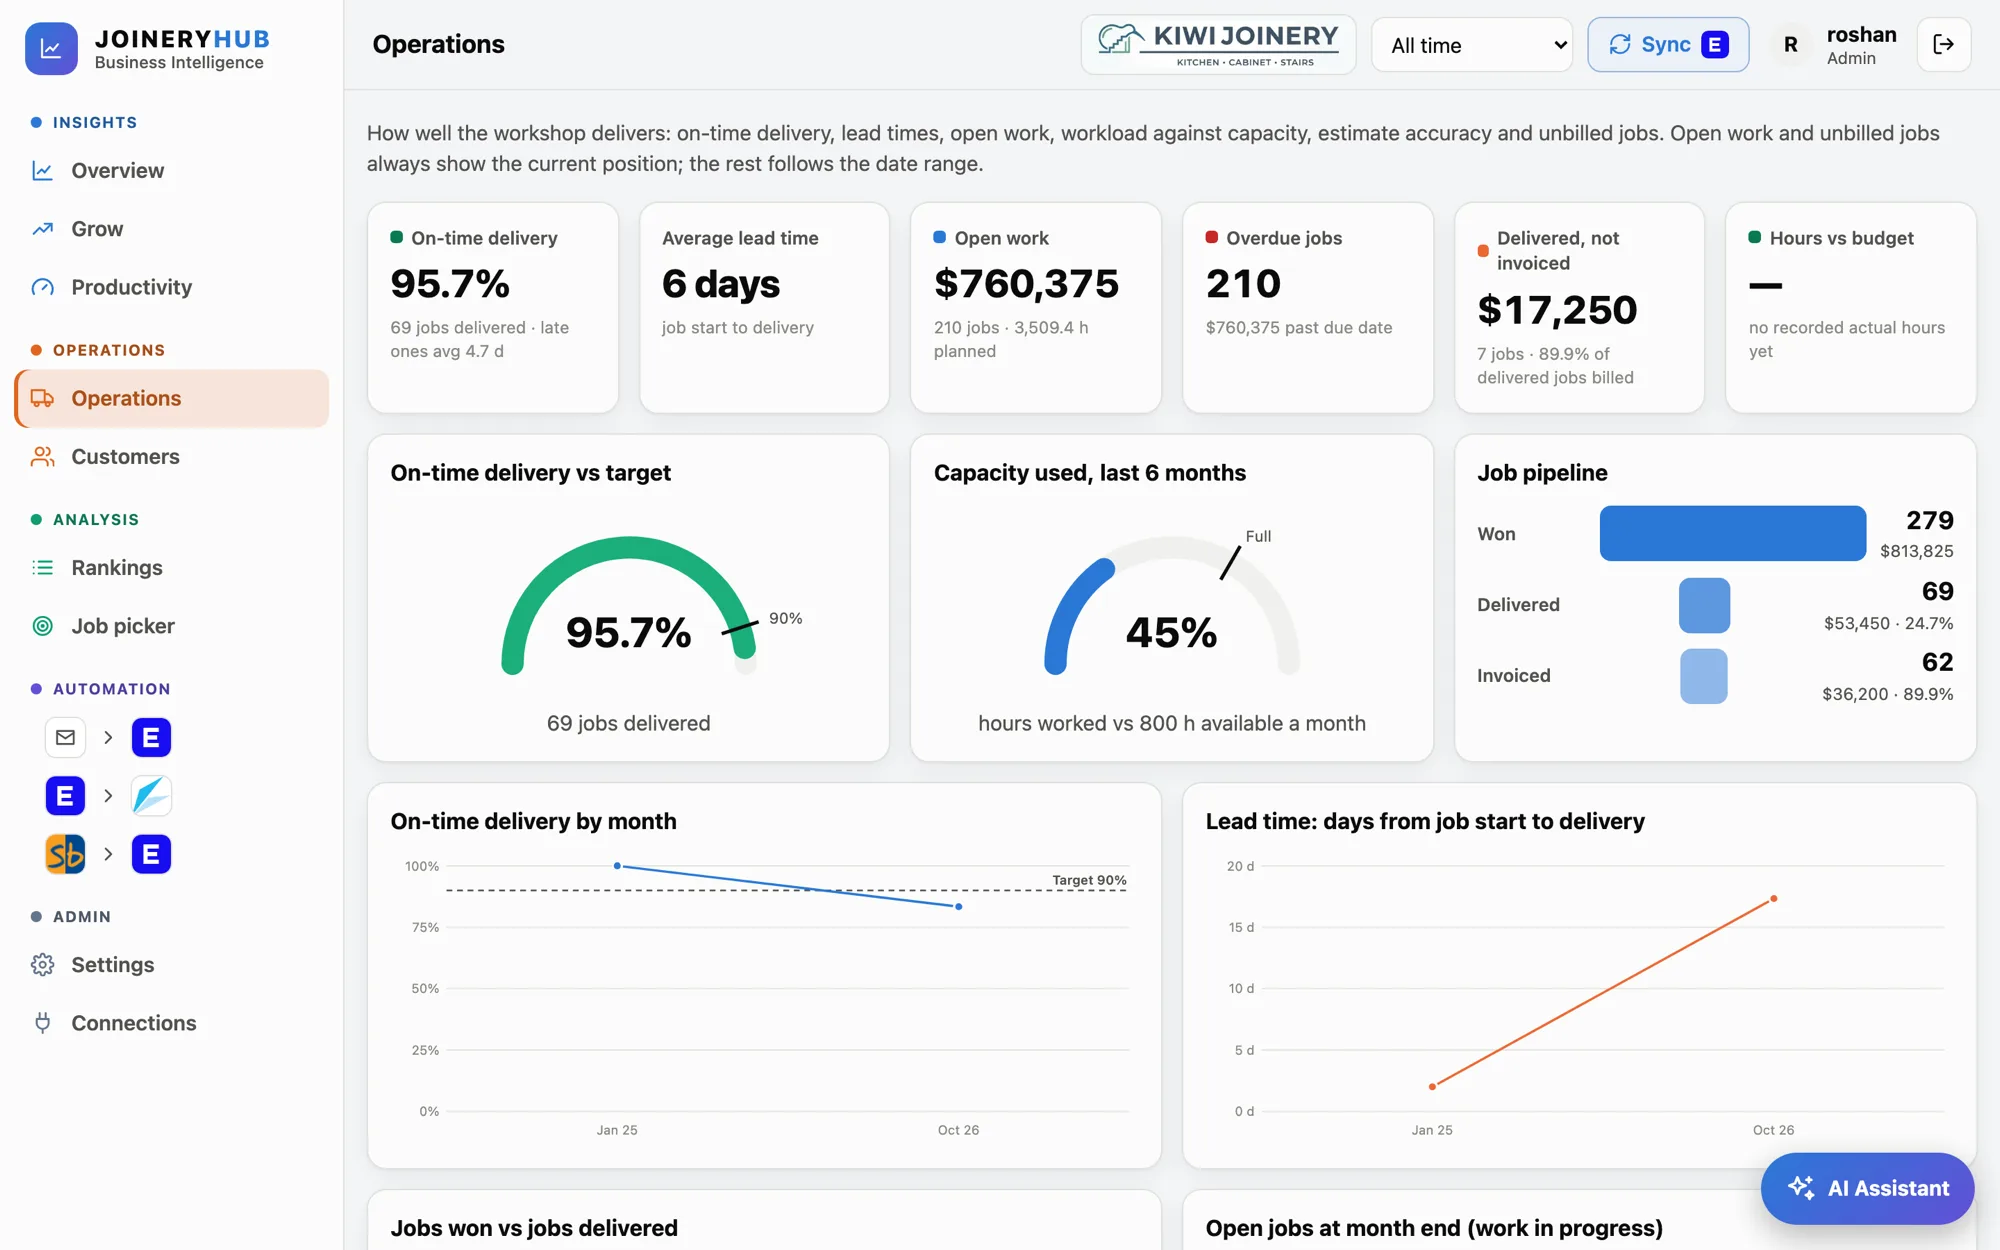Viewport: 2000px width, 1250px height.
Task: Click the "$53,450 · 24.7%" delivered value
Action: point(1888,623)
